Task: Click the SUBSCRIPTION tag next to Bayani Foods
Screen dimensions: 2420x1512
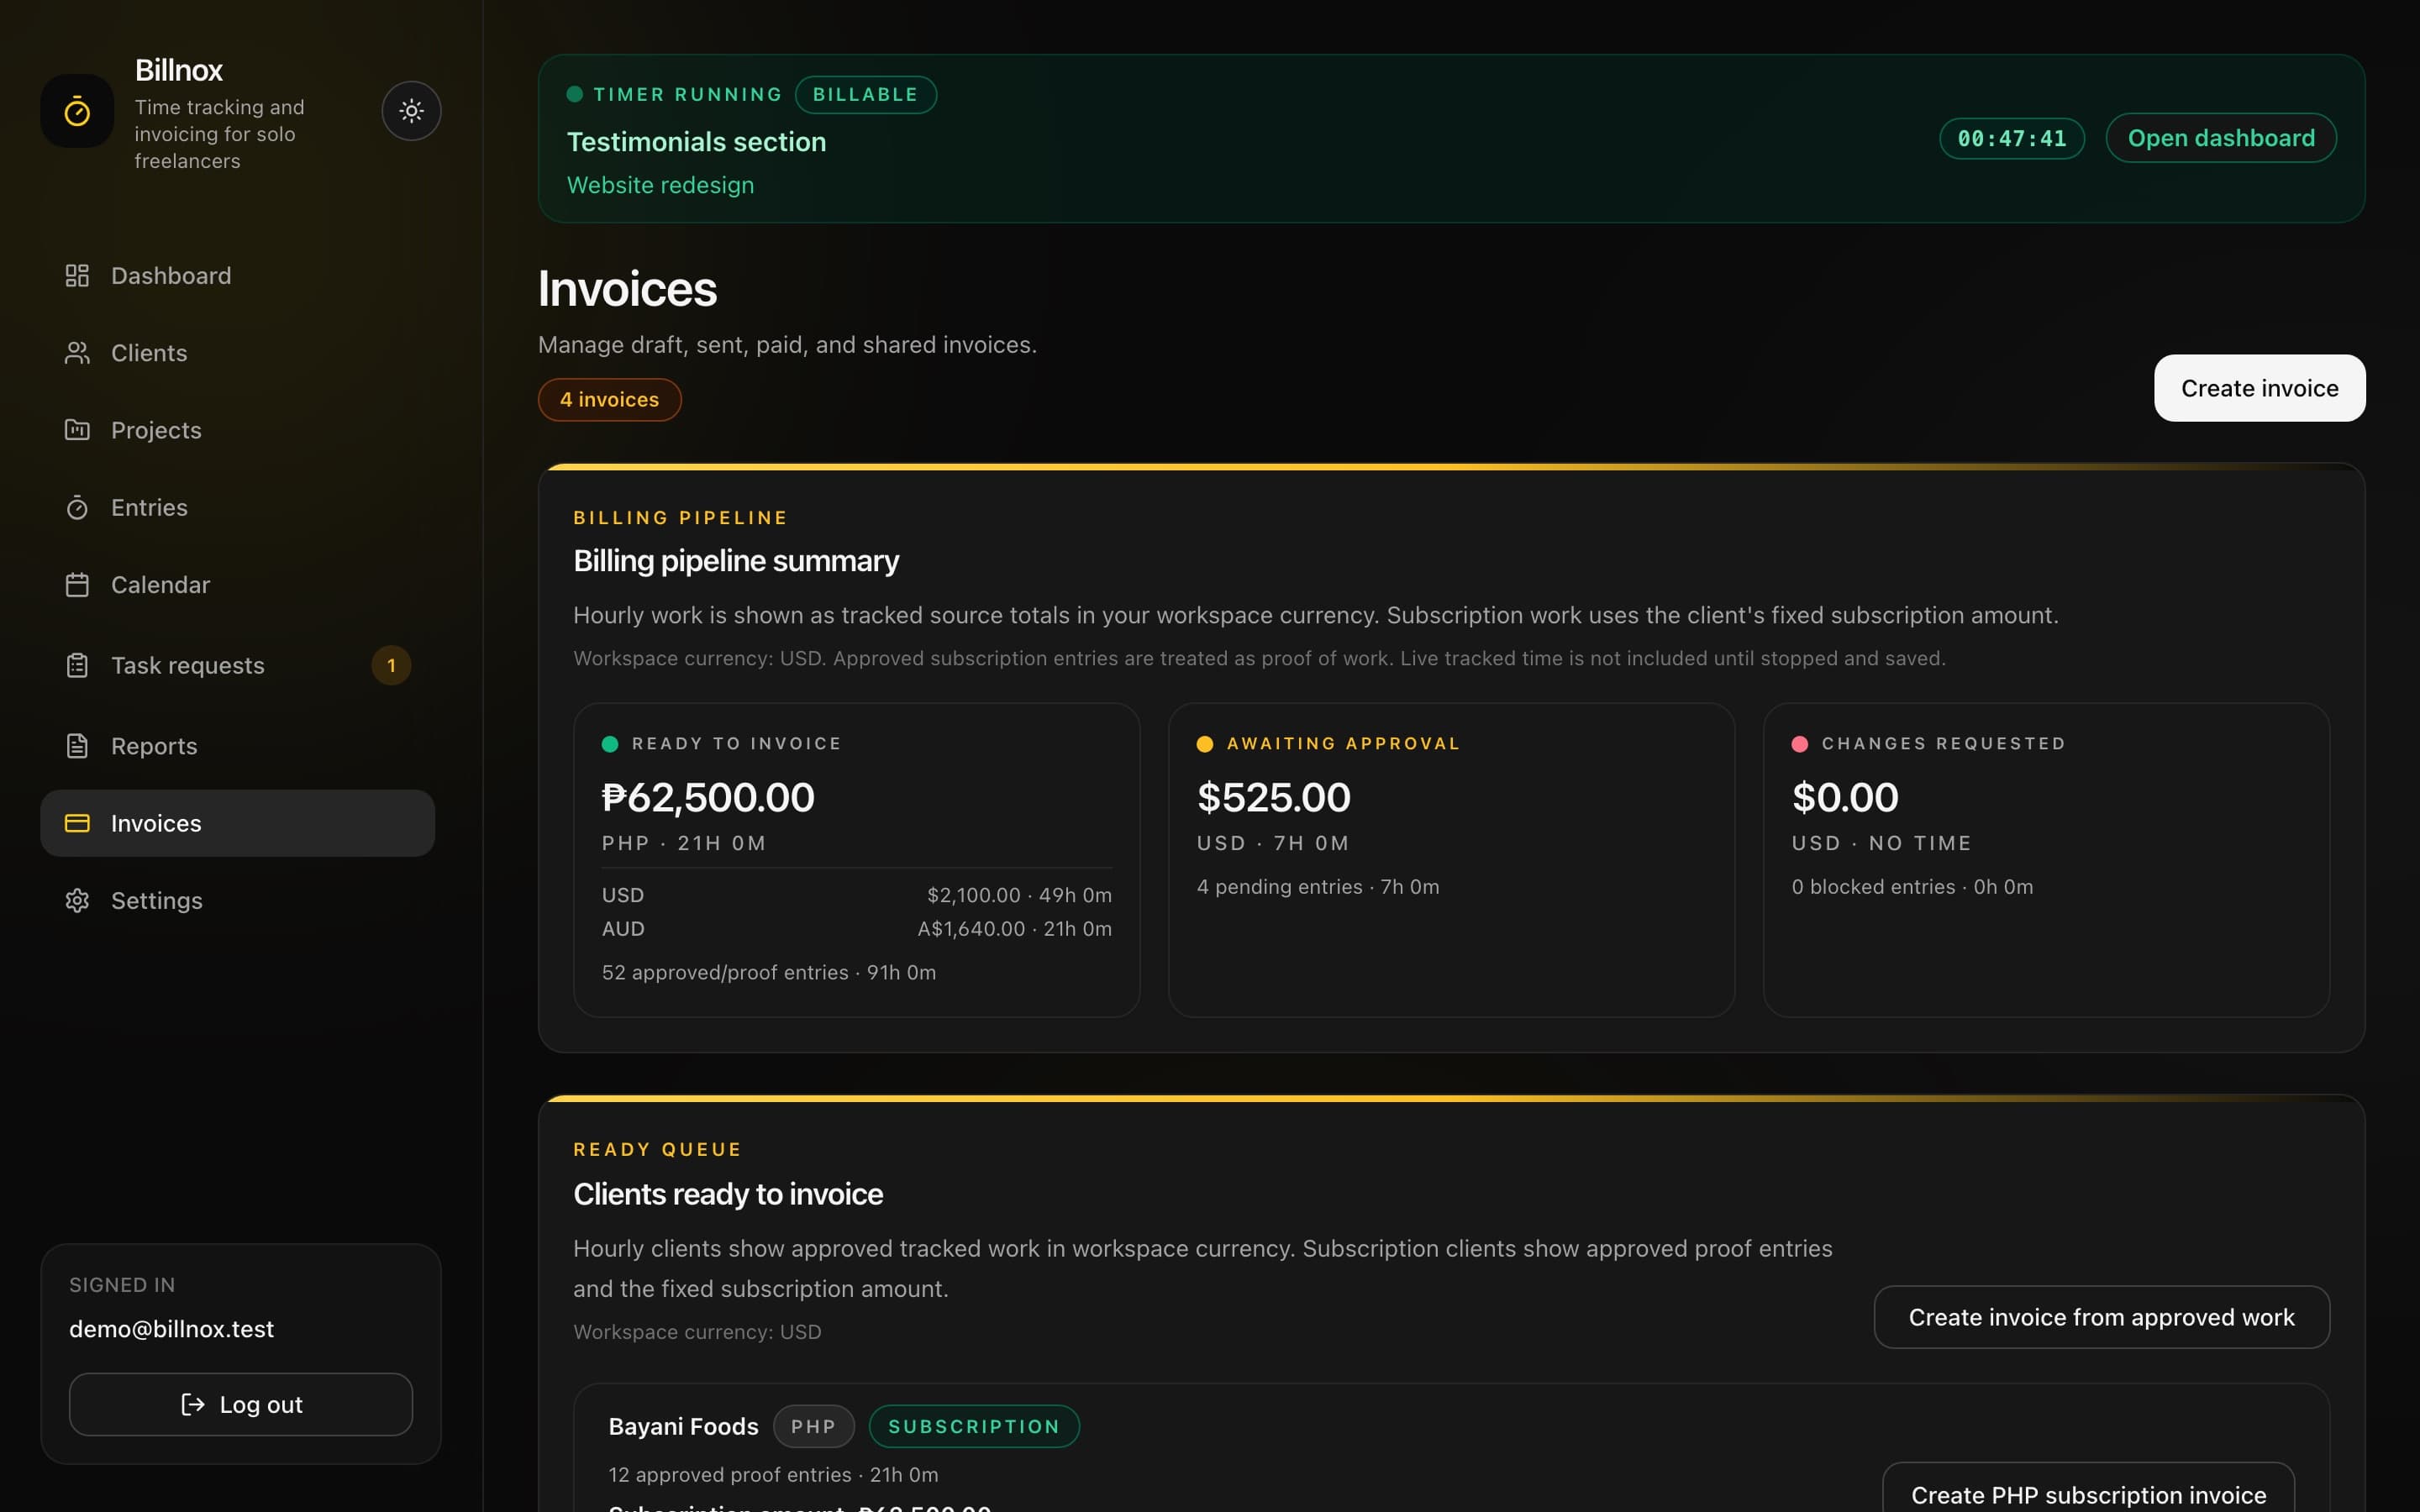Action: (974, 1426)
